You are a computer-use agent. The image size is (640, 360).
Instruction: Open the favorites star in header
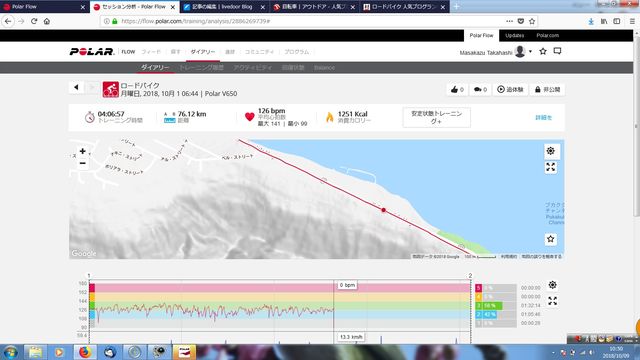pyautogui.click(x=543, y=51)
